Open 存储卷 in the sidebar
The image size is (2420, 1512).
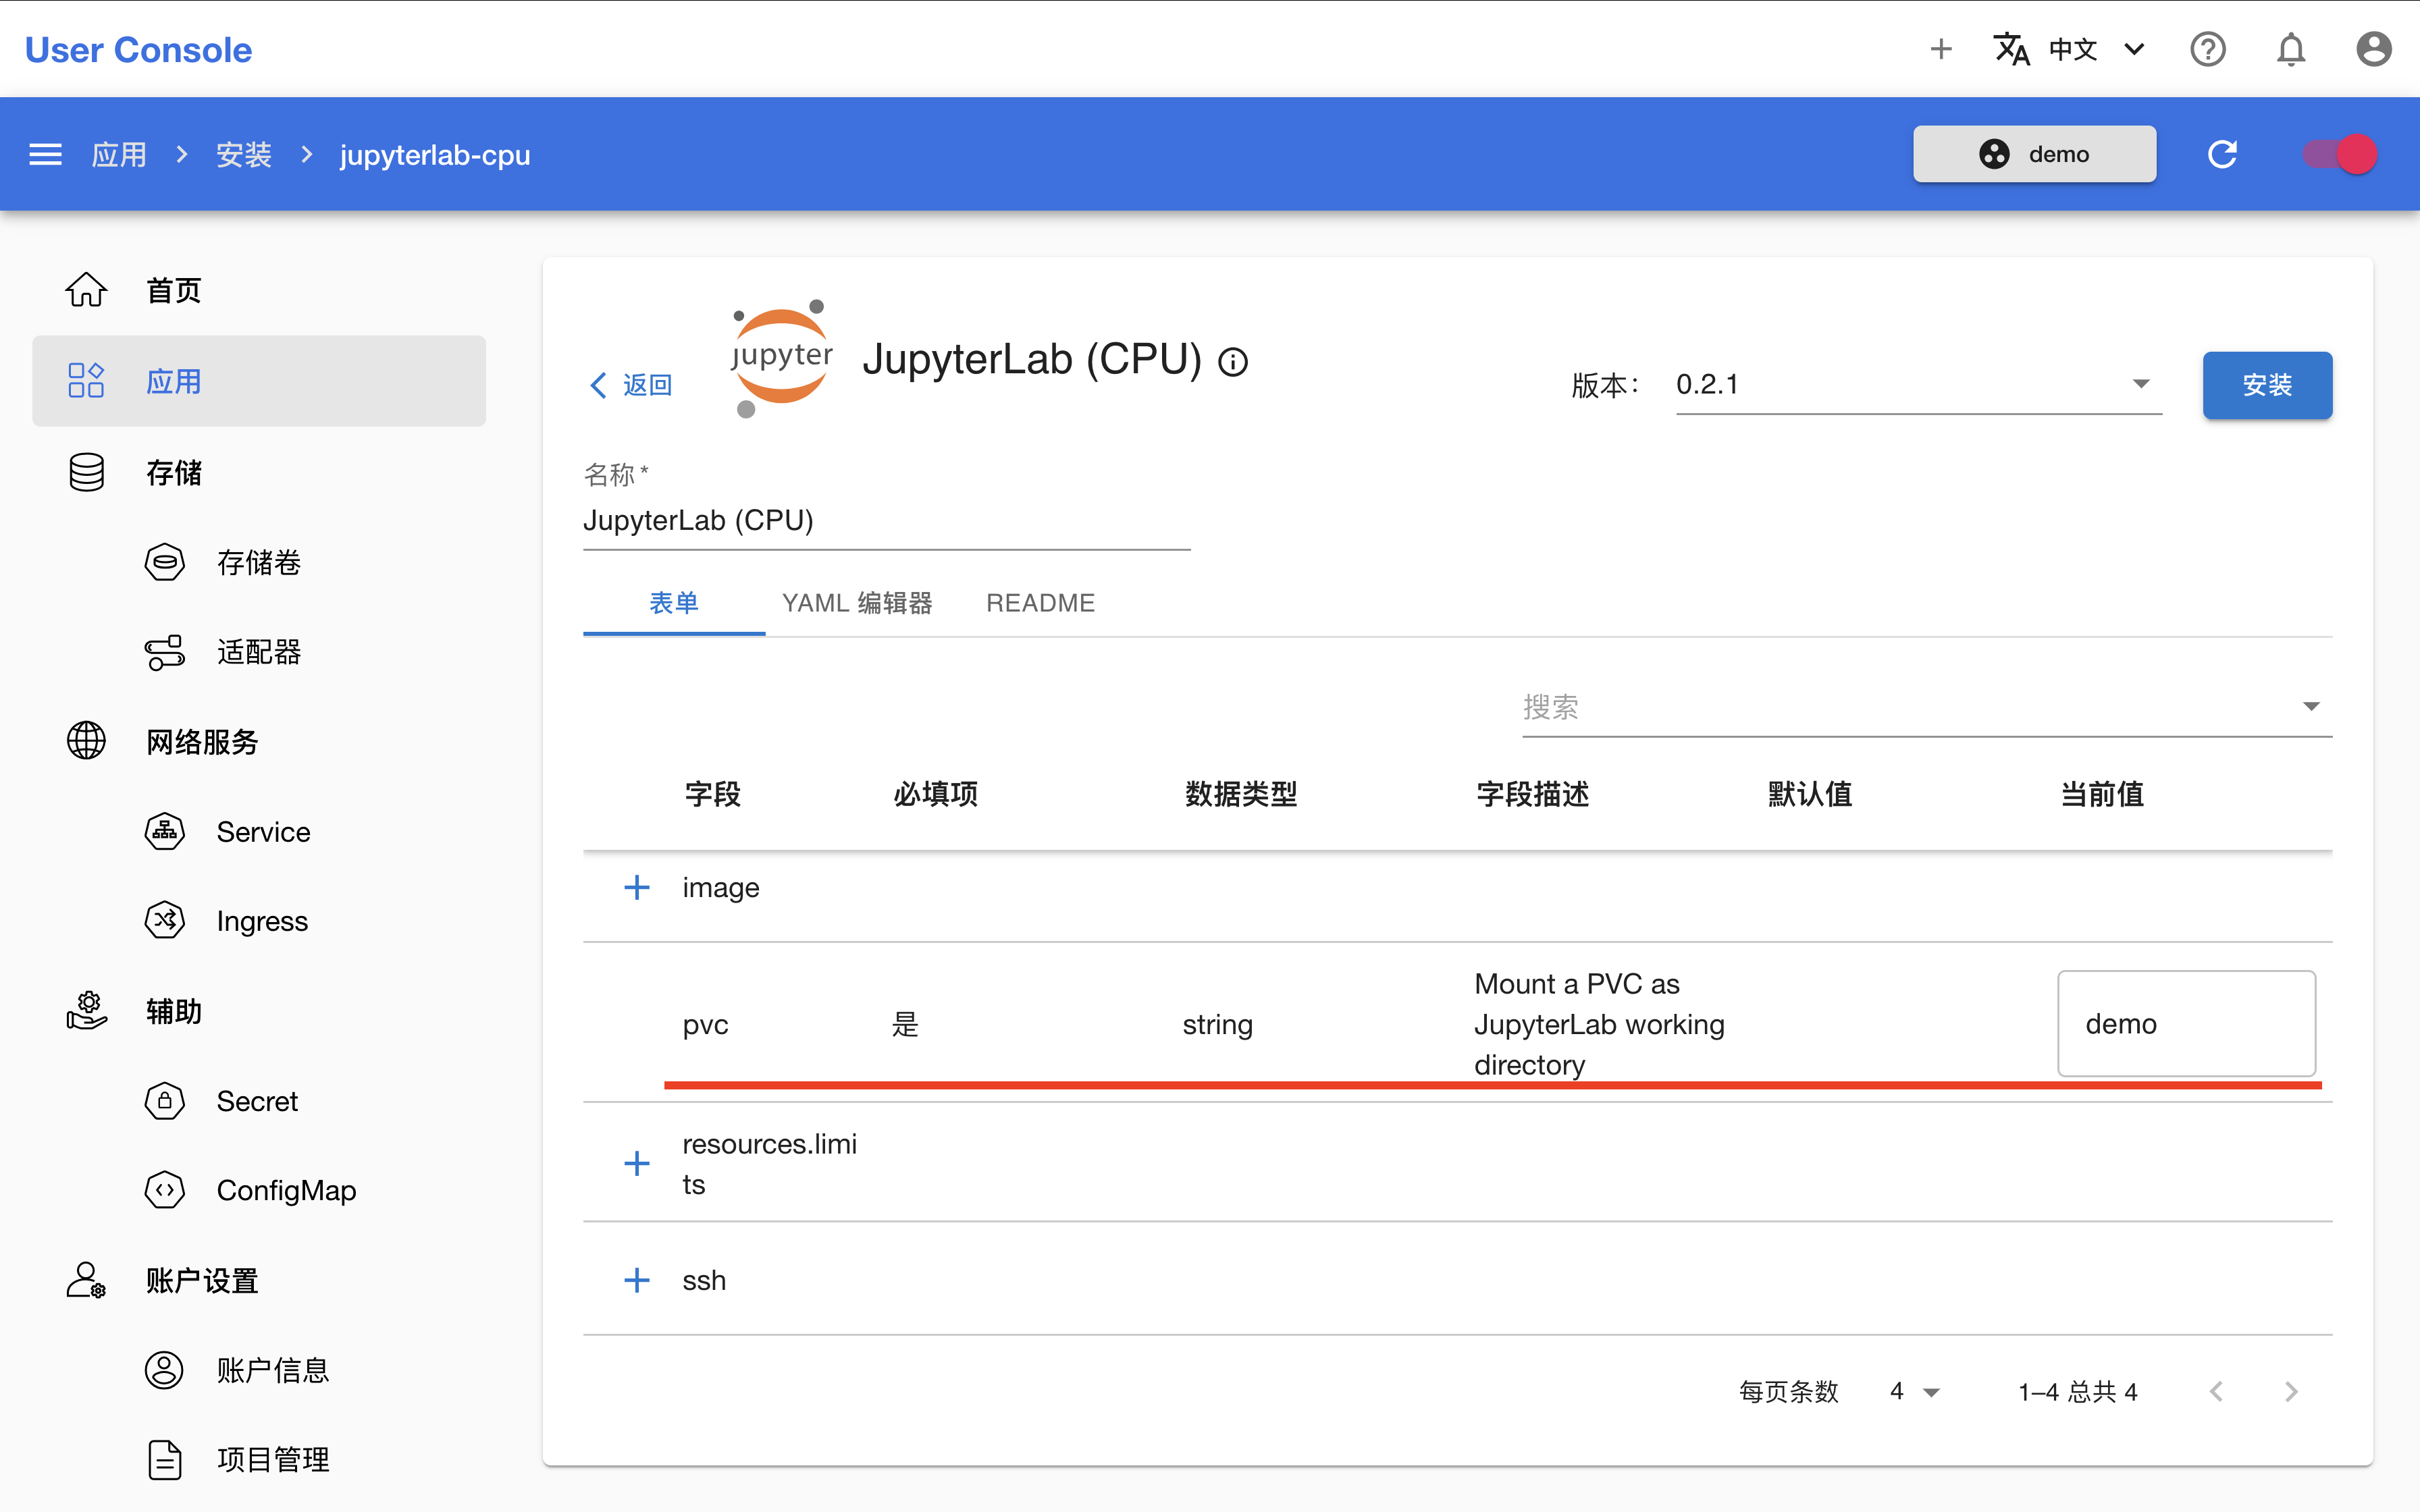(x=258, y=562)
